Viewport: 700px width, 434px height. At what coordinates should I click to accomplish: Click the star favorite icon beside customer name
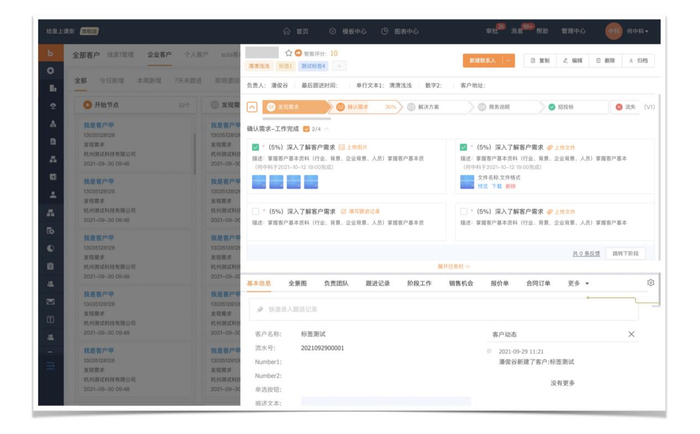click(x=289, y=53)
